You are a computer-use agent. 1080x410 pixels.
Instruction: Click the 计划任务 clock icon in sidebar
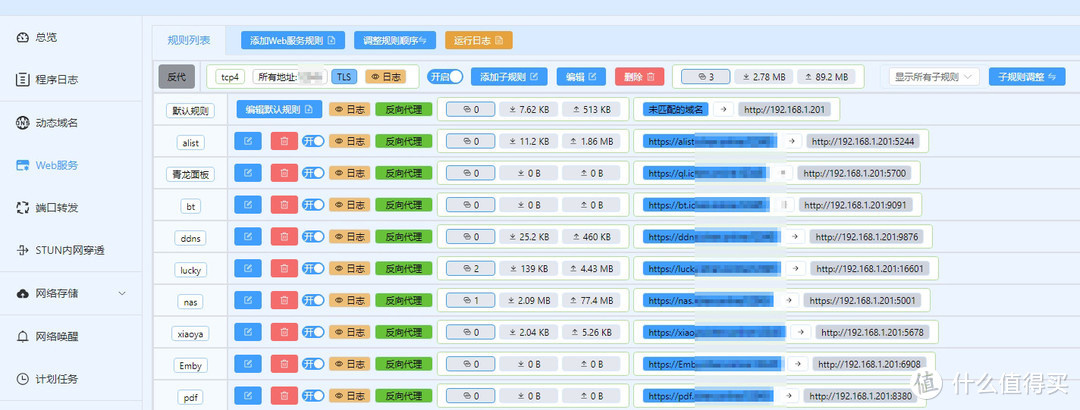coord(23,379)
